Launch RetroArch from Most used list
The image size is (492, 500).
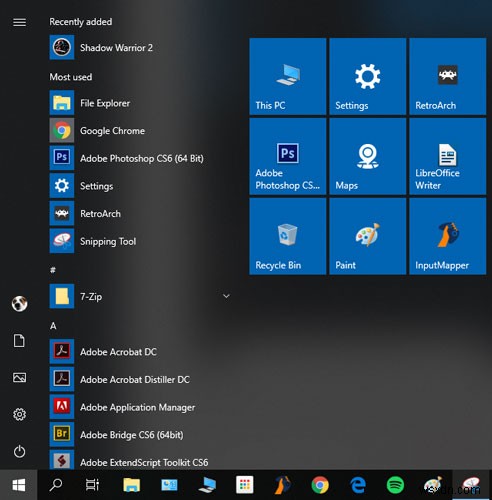[140, 214]
